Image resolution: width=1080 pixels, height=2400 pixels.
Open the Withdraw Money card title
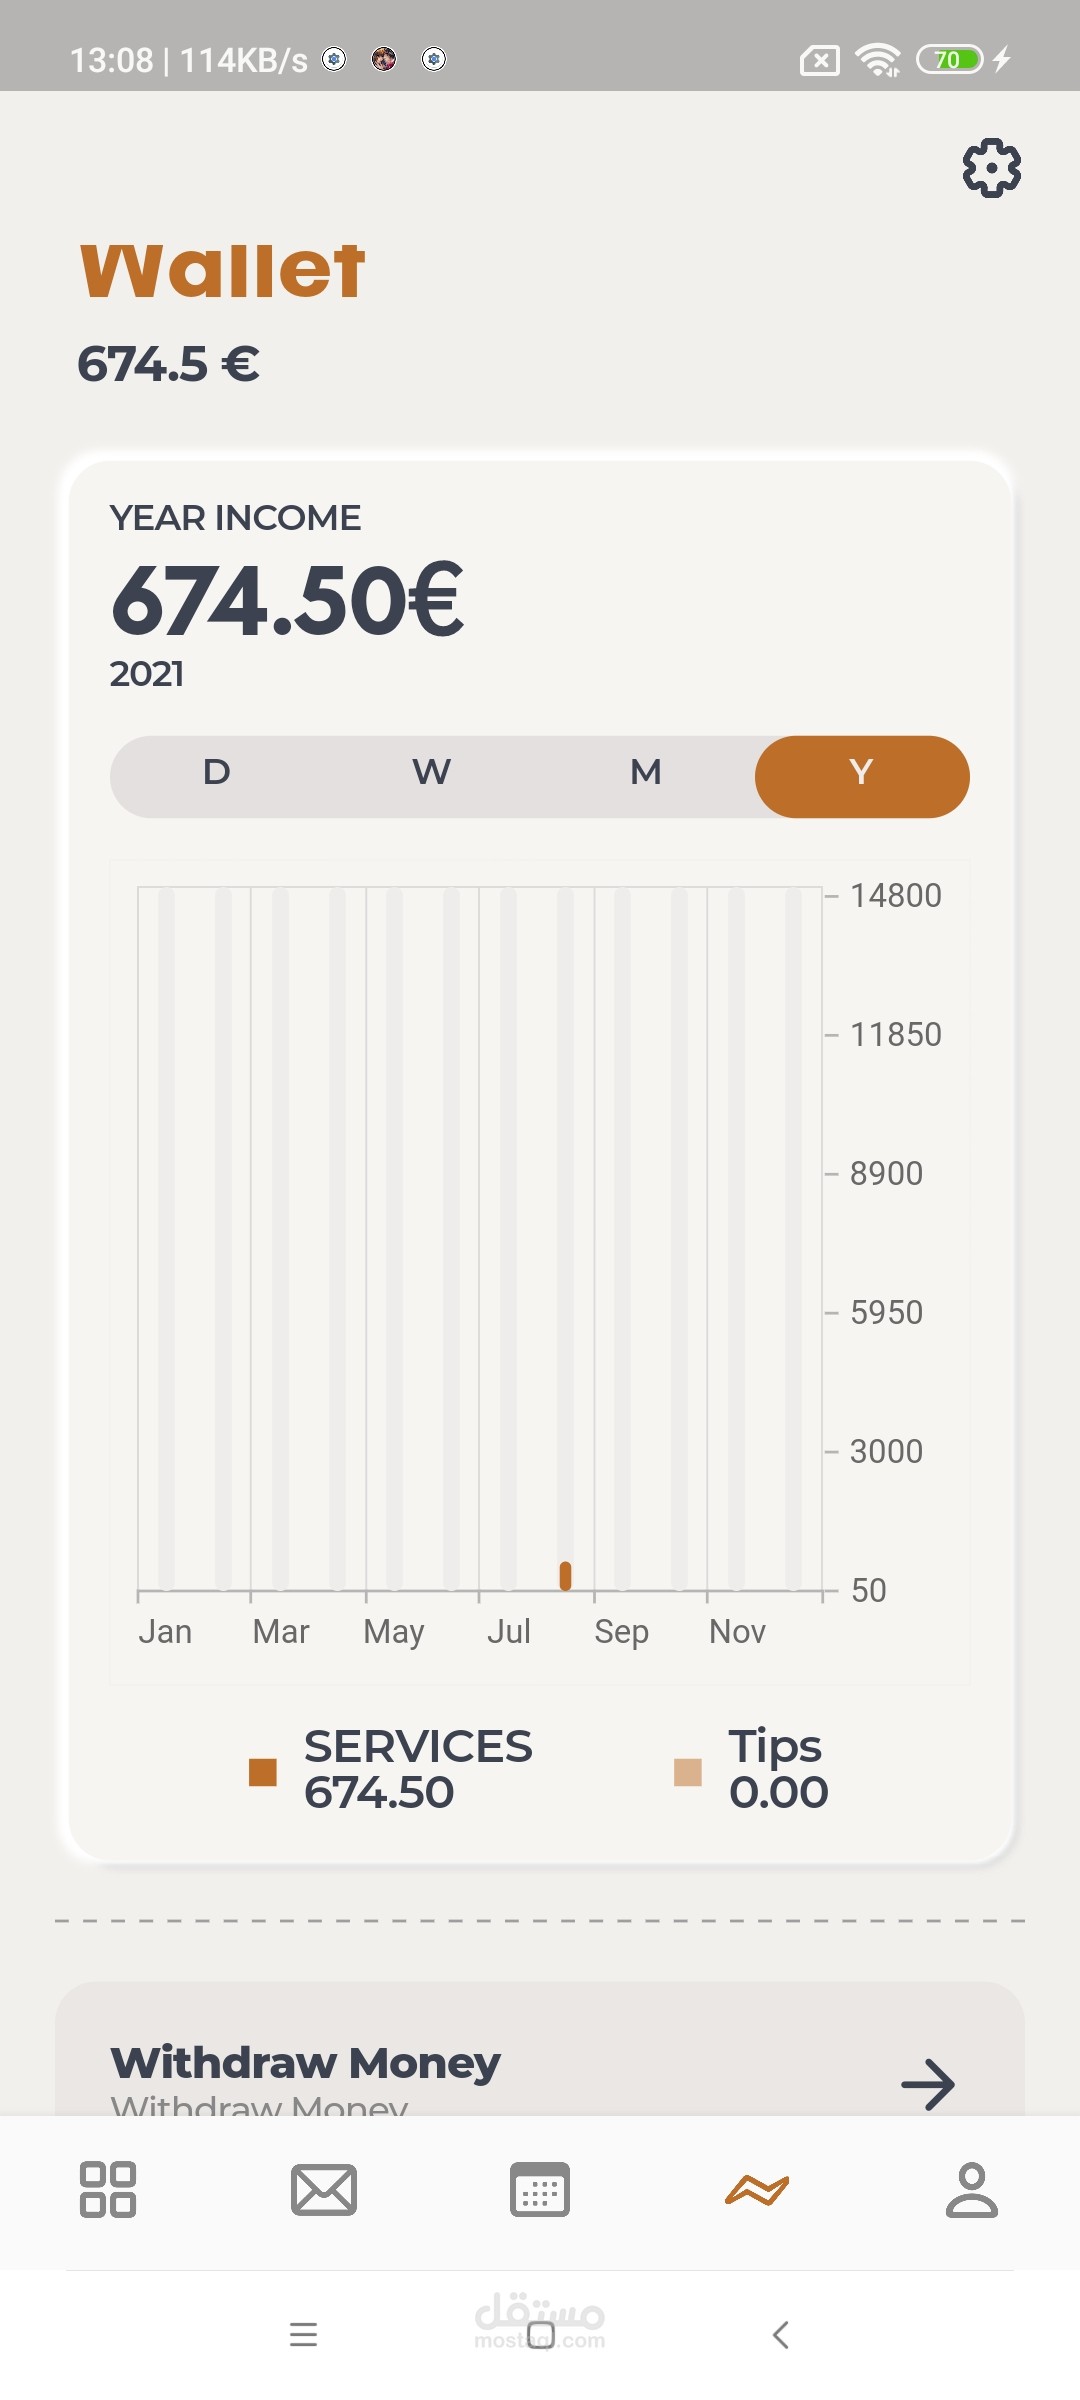[x=306, y=2062]
